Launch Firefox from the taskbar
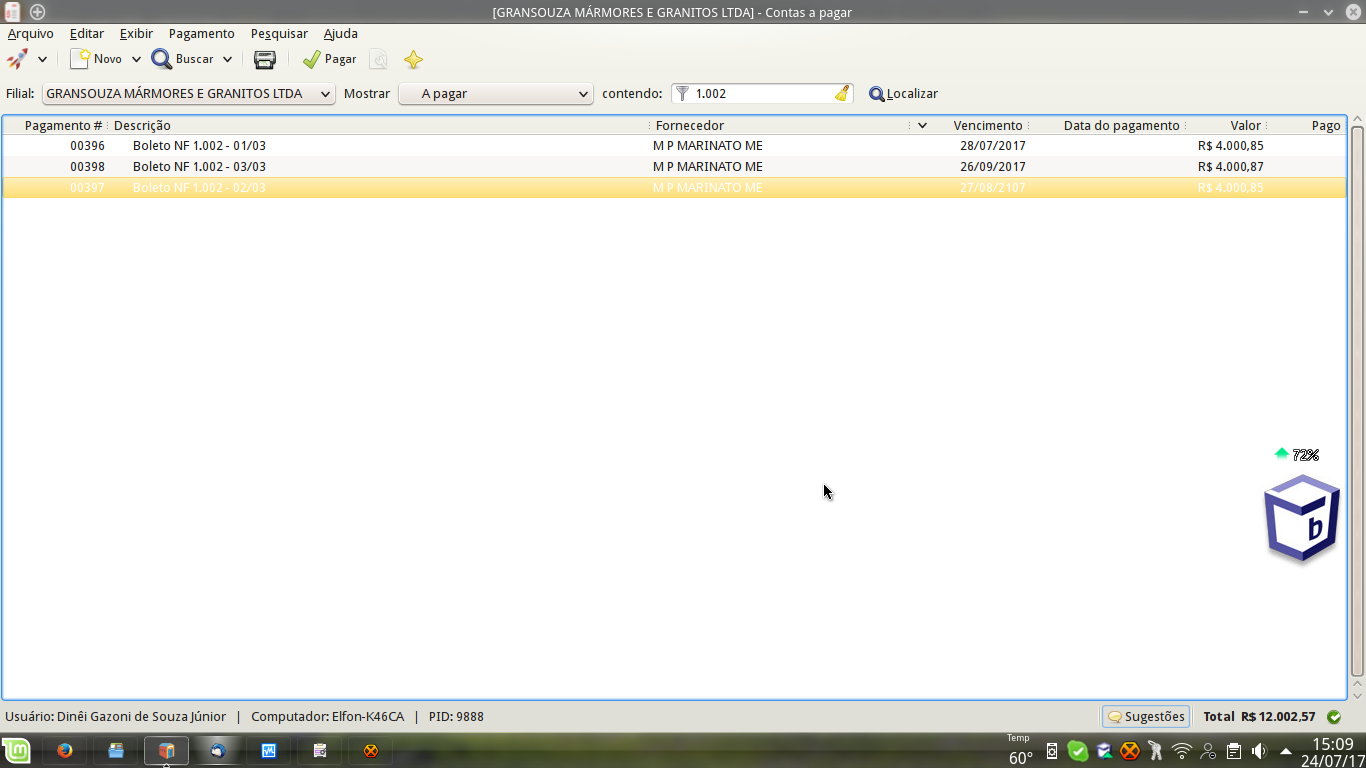The width and height of the screenshot is (1366, 768). click(x=65, y=750)
